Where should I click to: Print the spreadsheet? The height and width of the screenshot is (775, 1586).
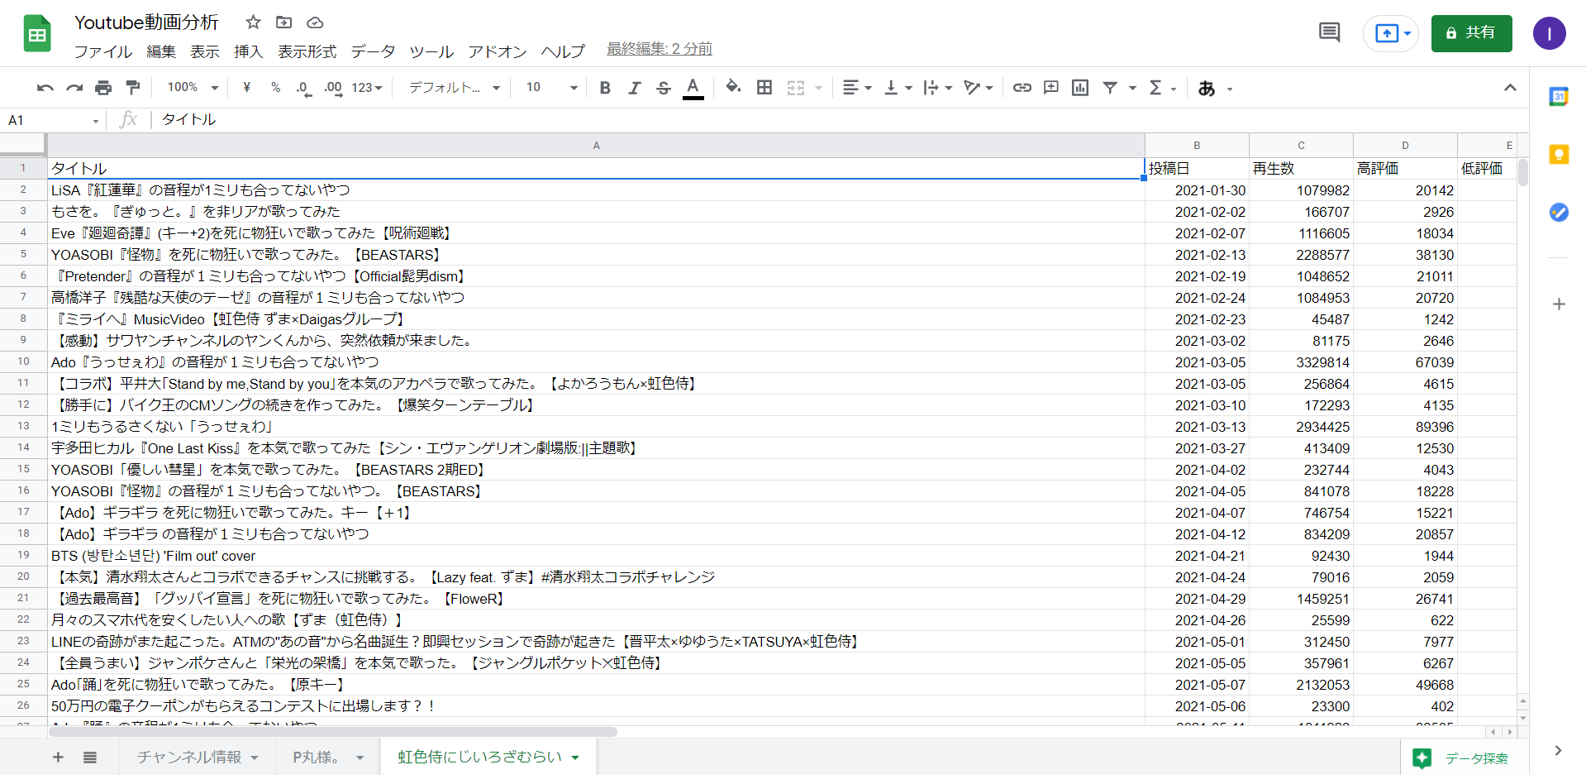point(103,88)
